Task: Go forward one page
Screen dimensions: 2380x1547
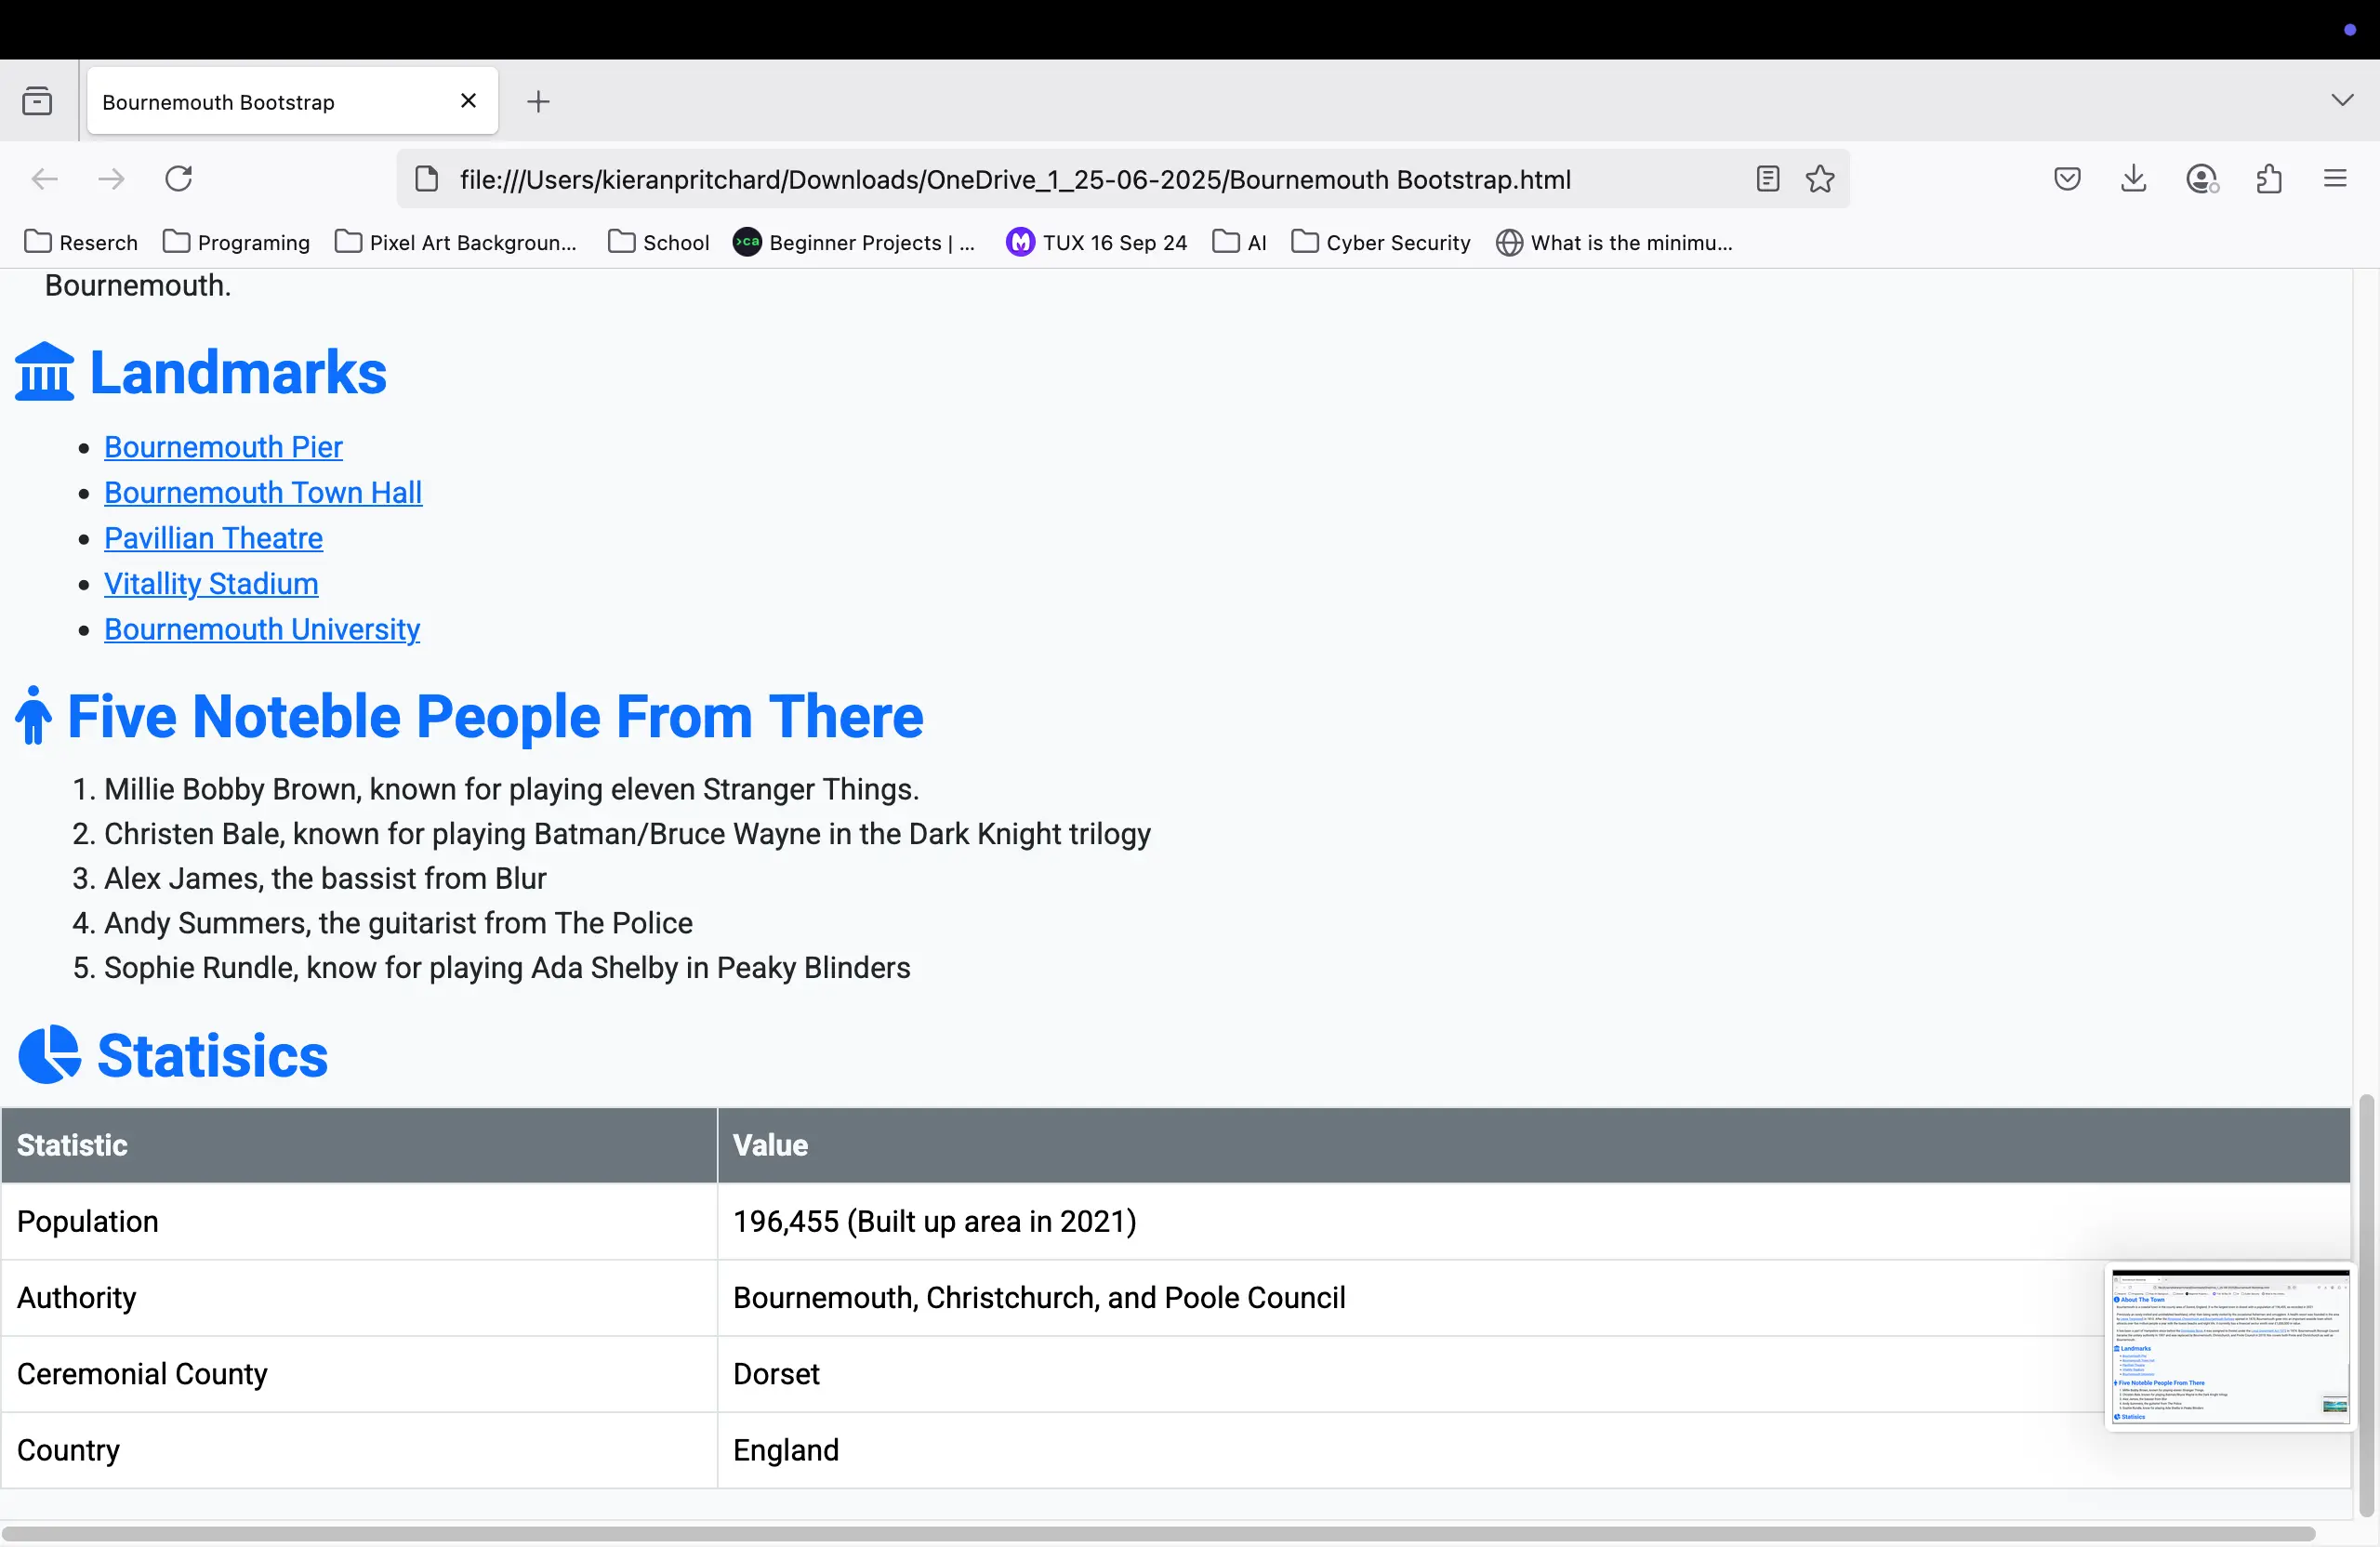Action: pos(111,179)
